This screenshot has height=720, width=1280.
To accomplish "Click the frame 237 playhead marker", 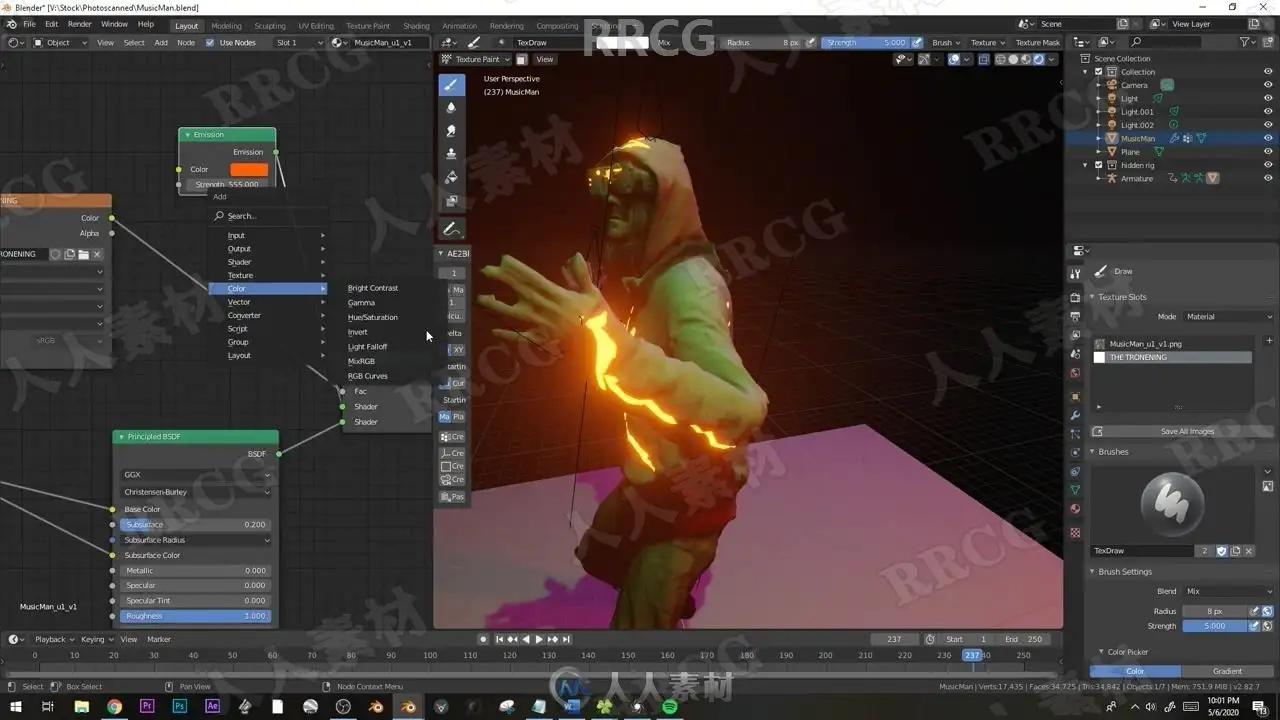I will click(x=971, y=655).
